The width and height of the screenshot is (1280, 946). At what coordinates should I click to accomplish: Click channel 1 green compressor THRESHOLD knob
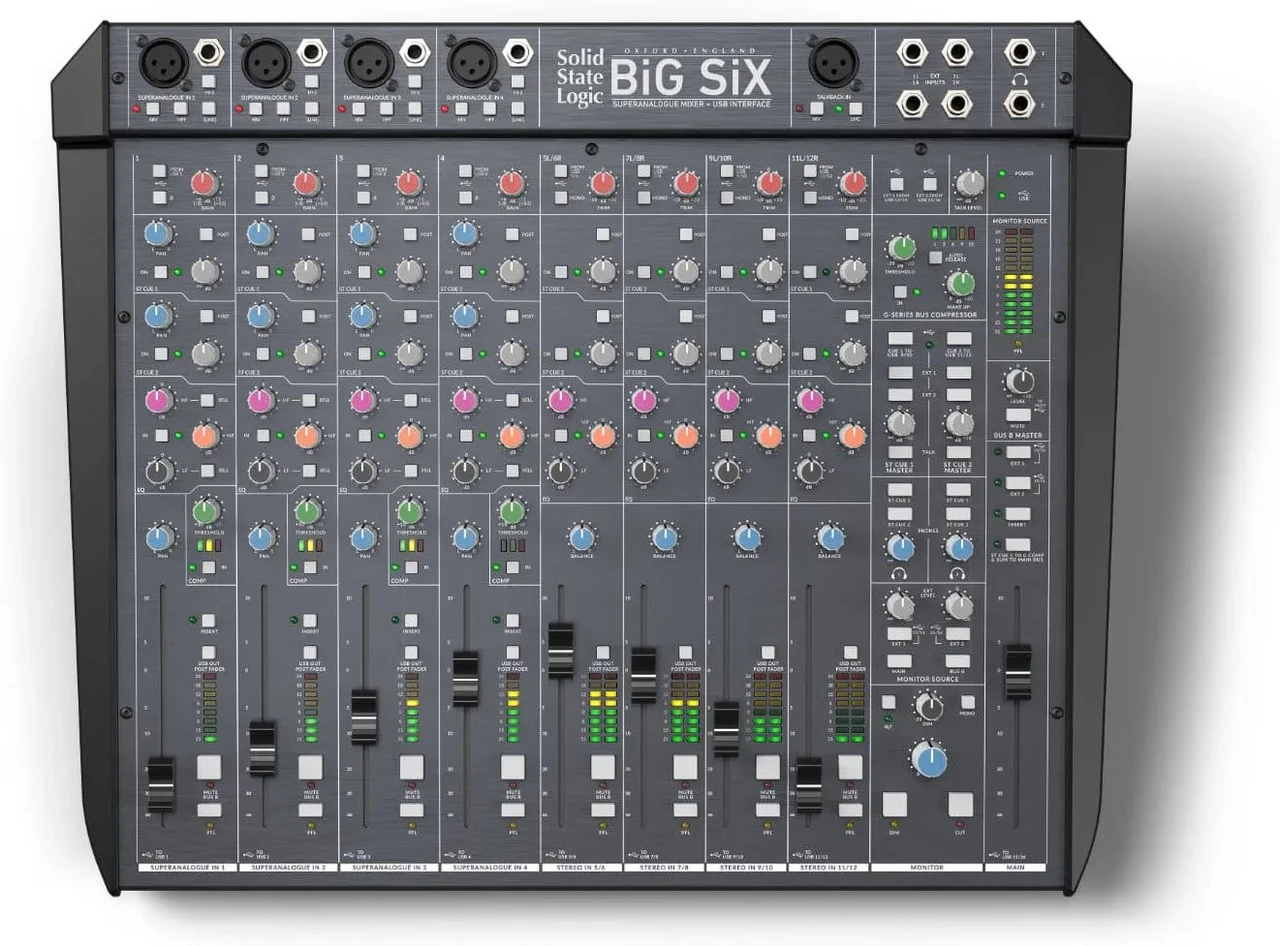tap(206, 512)
